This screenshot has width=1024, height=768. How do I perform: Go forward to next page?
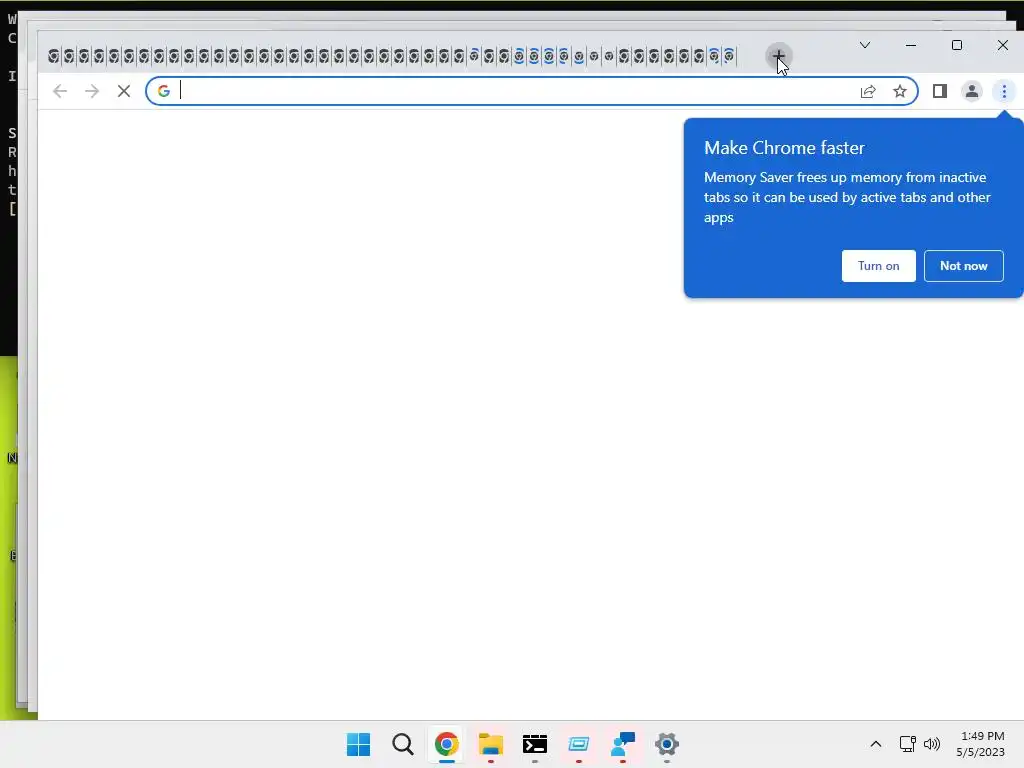tap(91, 91)
